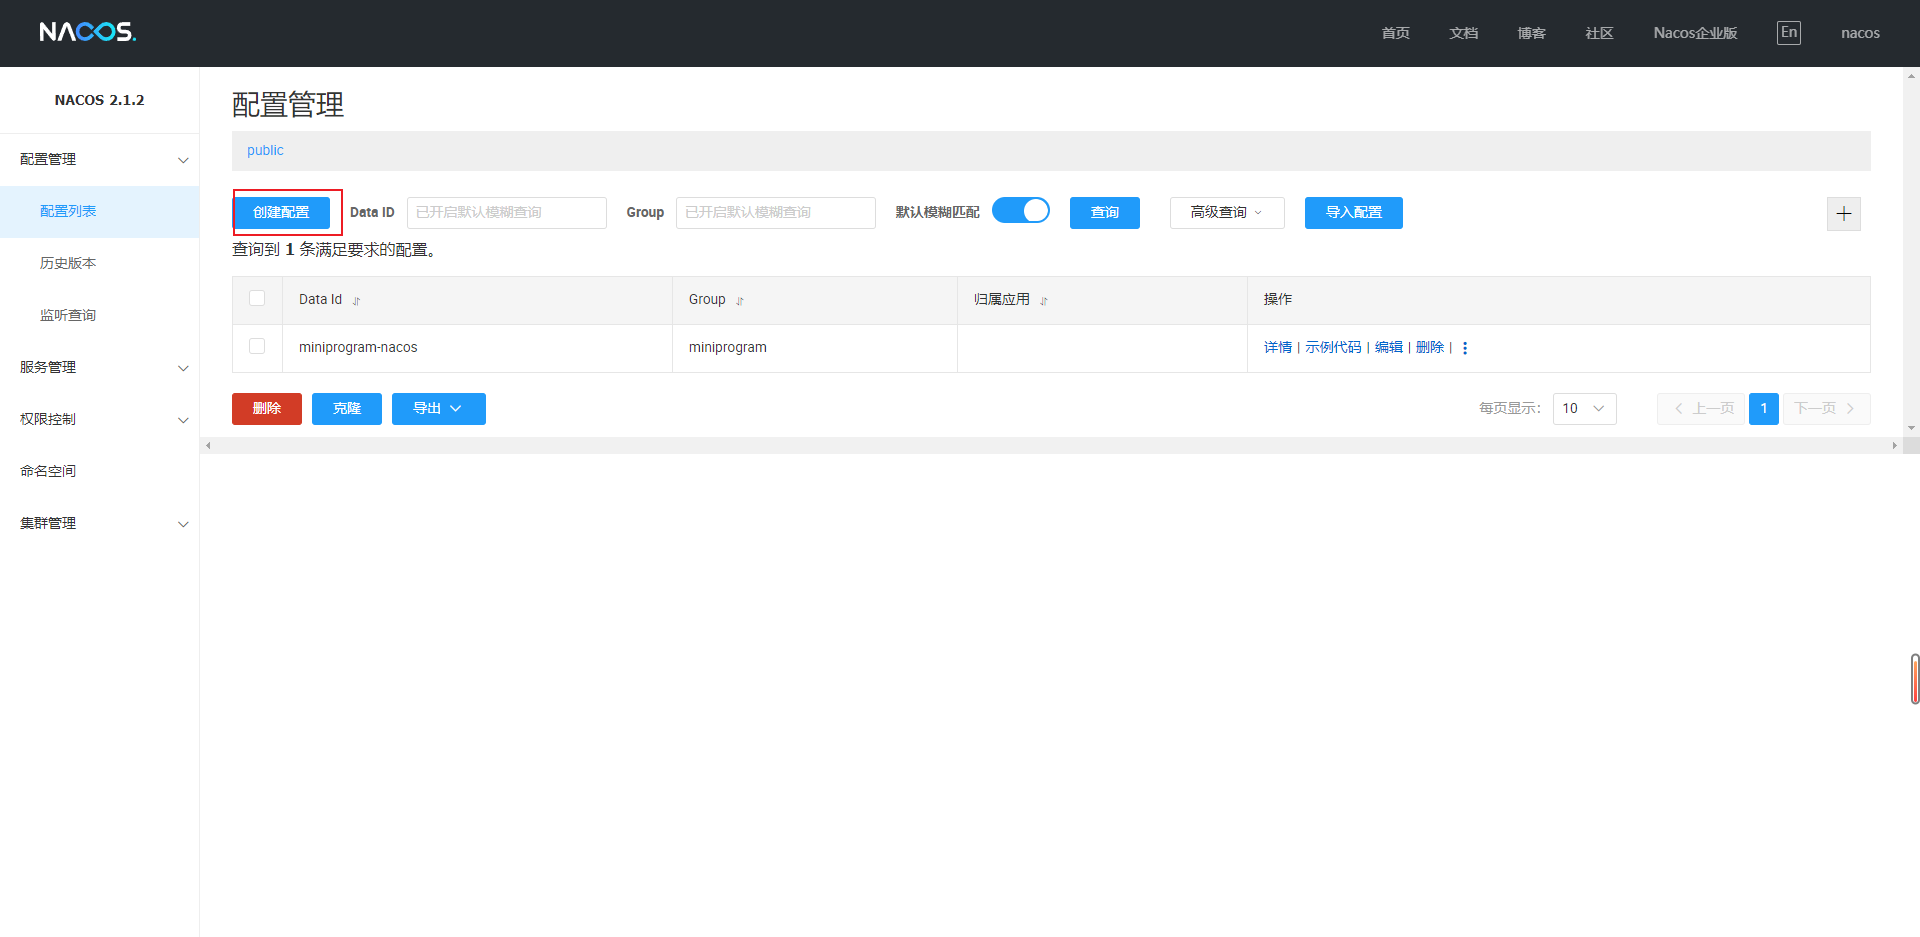The height and width of the screenshot is (937, 1920).
Task: Click the 创建配置 button
Action: (281, 212)
